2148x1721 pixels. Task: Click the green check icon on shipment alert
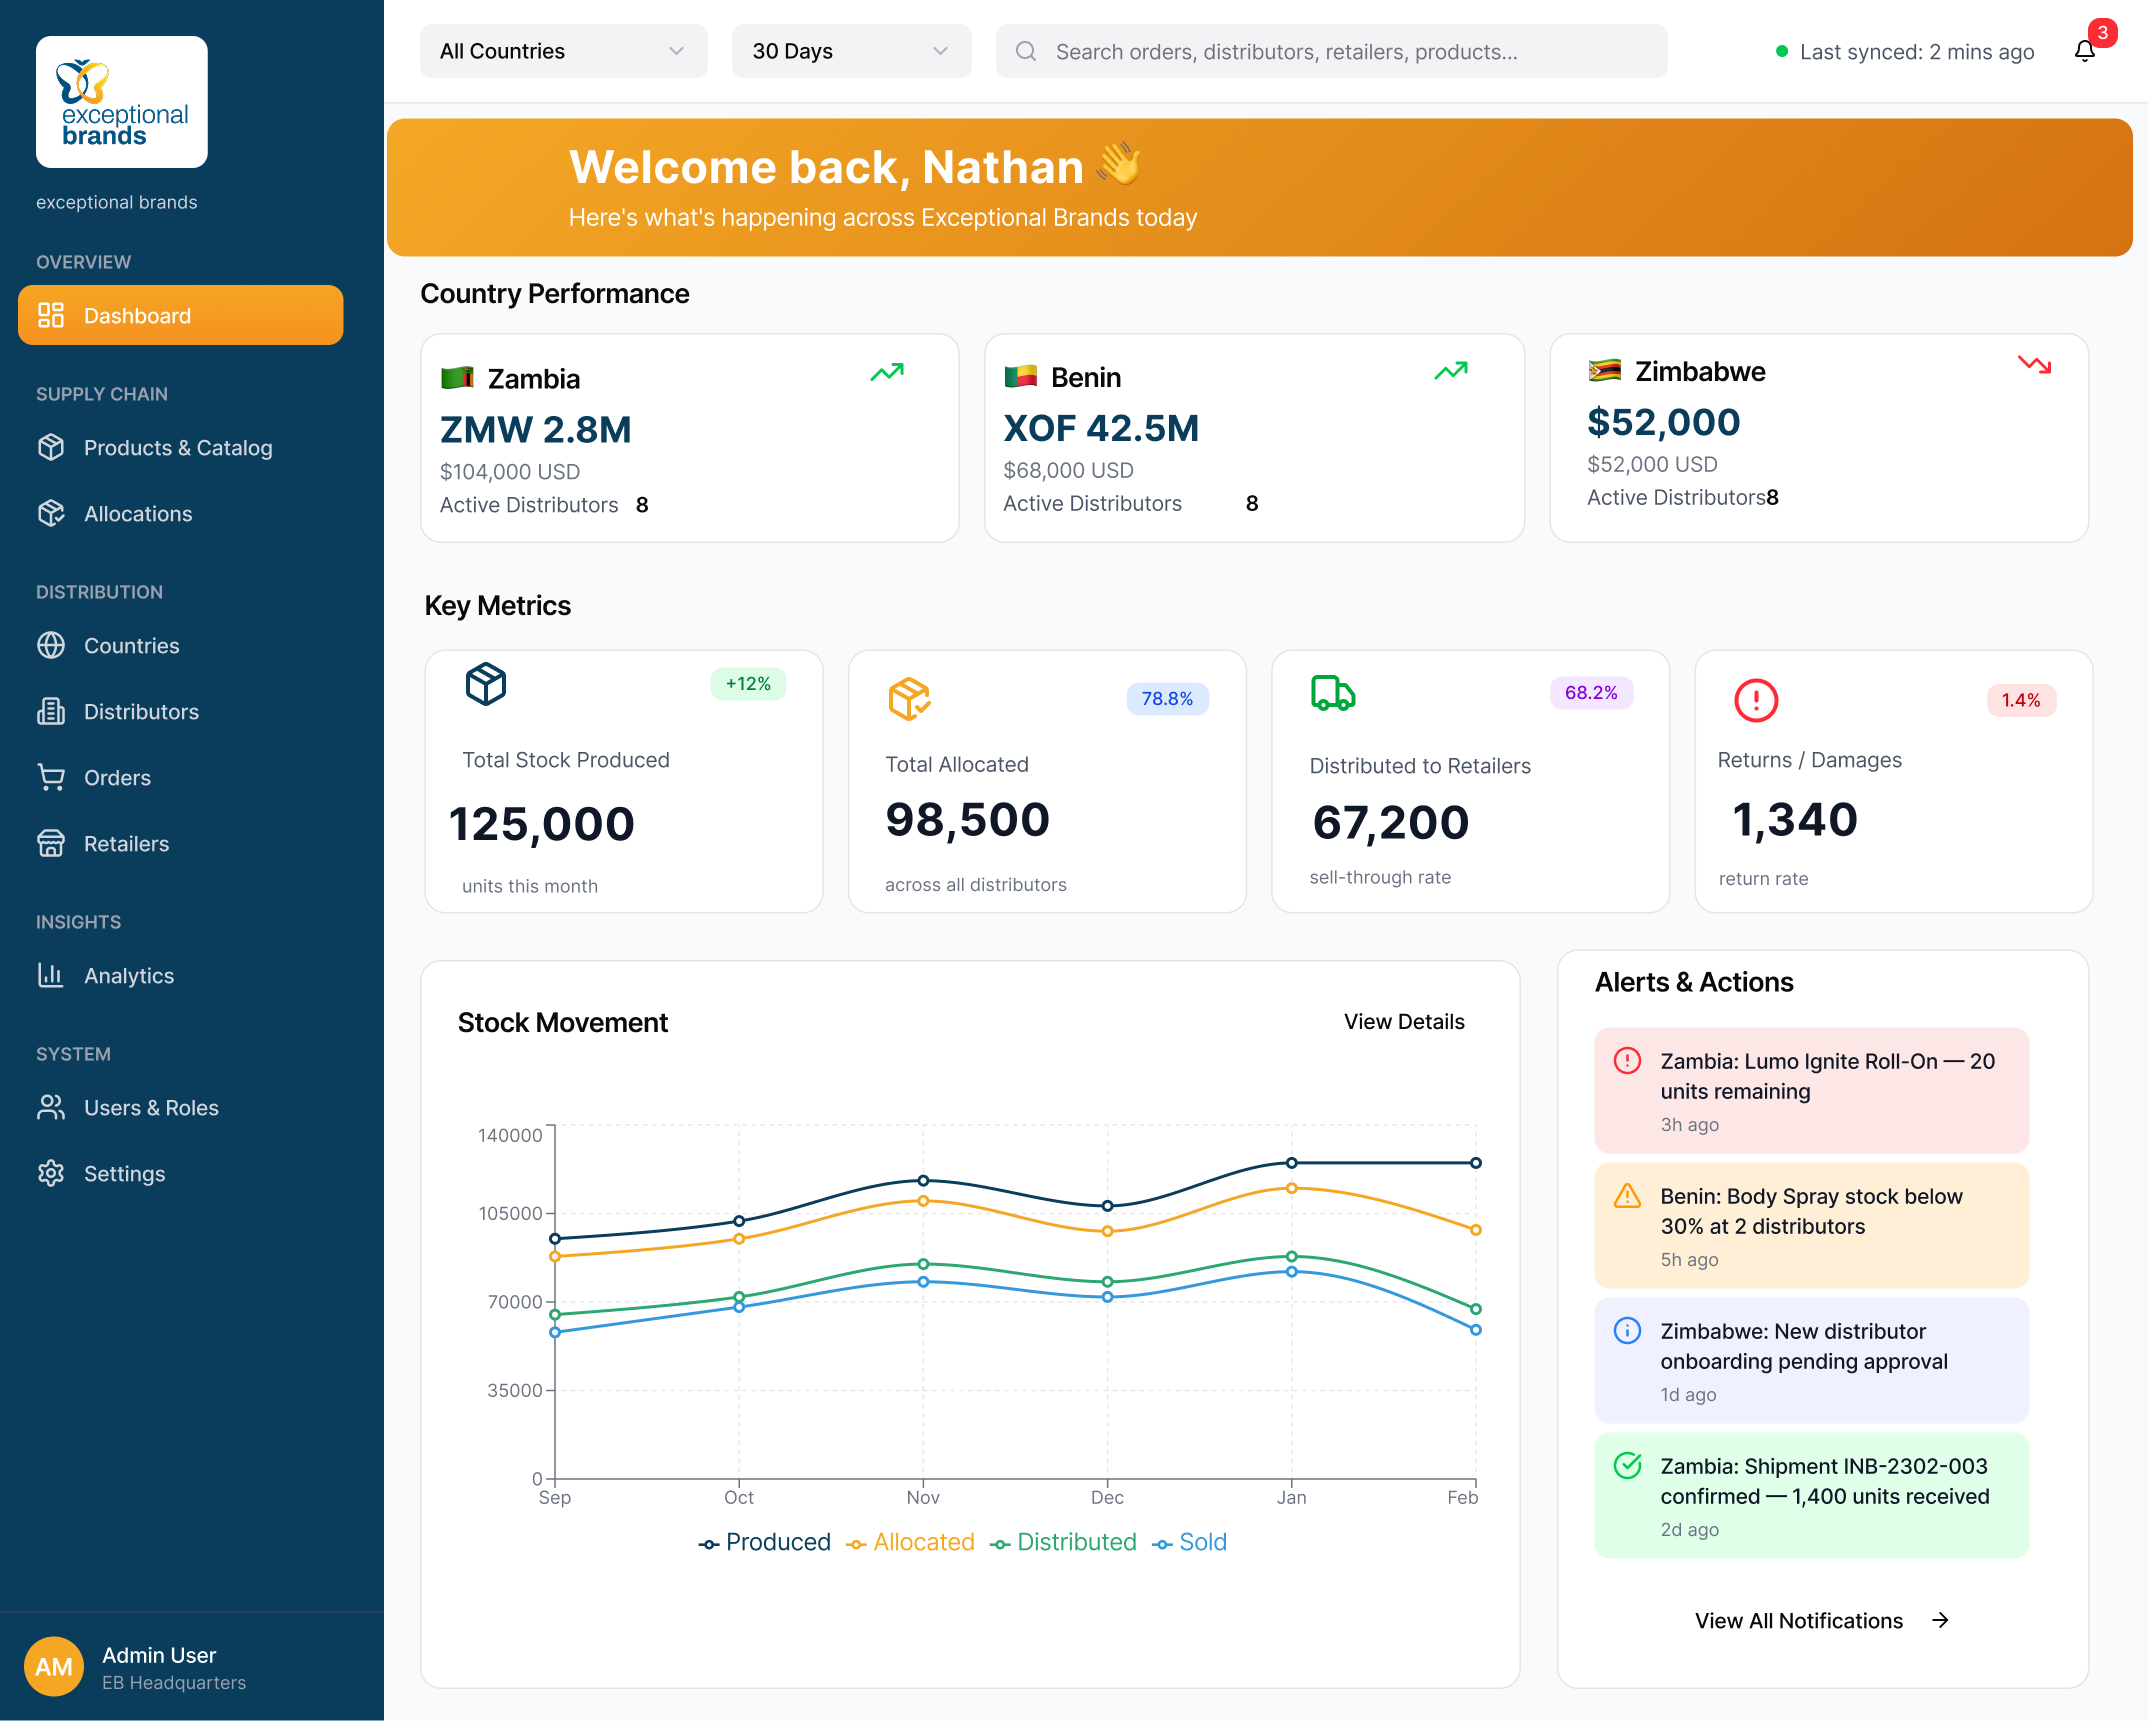pyautogui.click(x=1627, y=1465)
